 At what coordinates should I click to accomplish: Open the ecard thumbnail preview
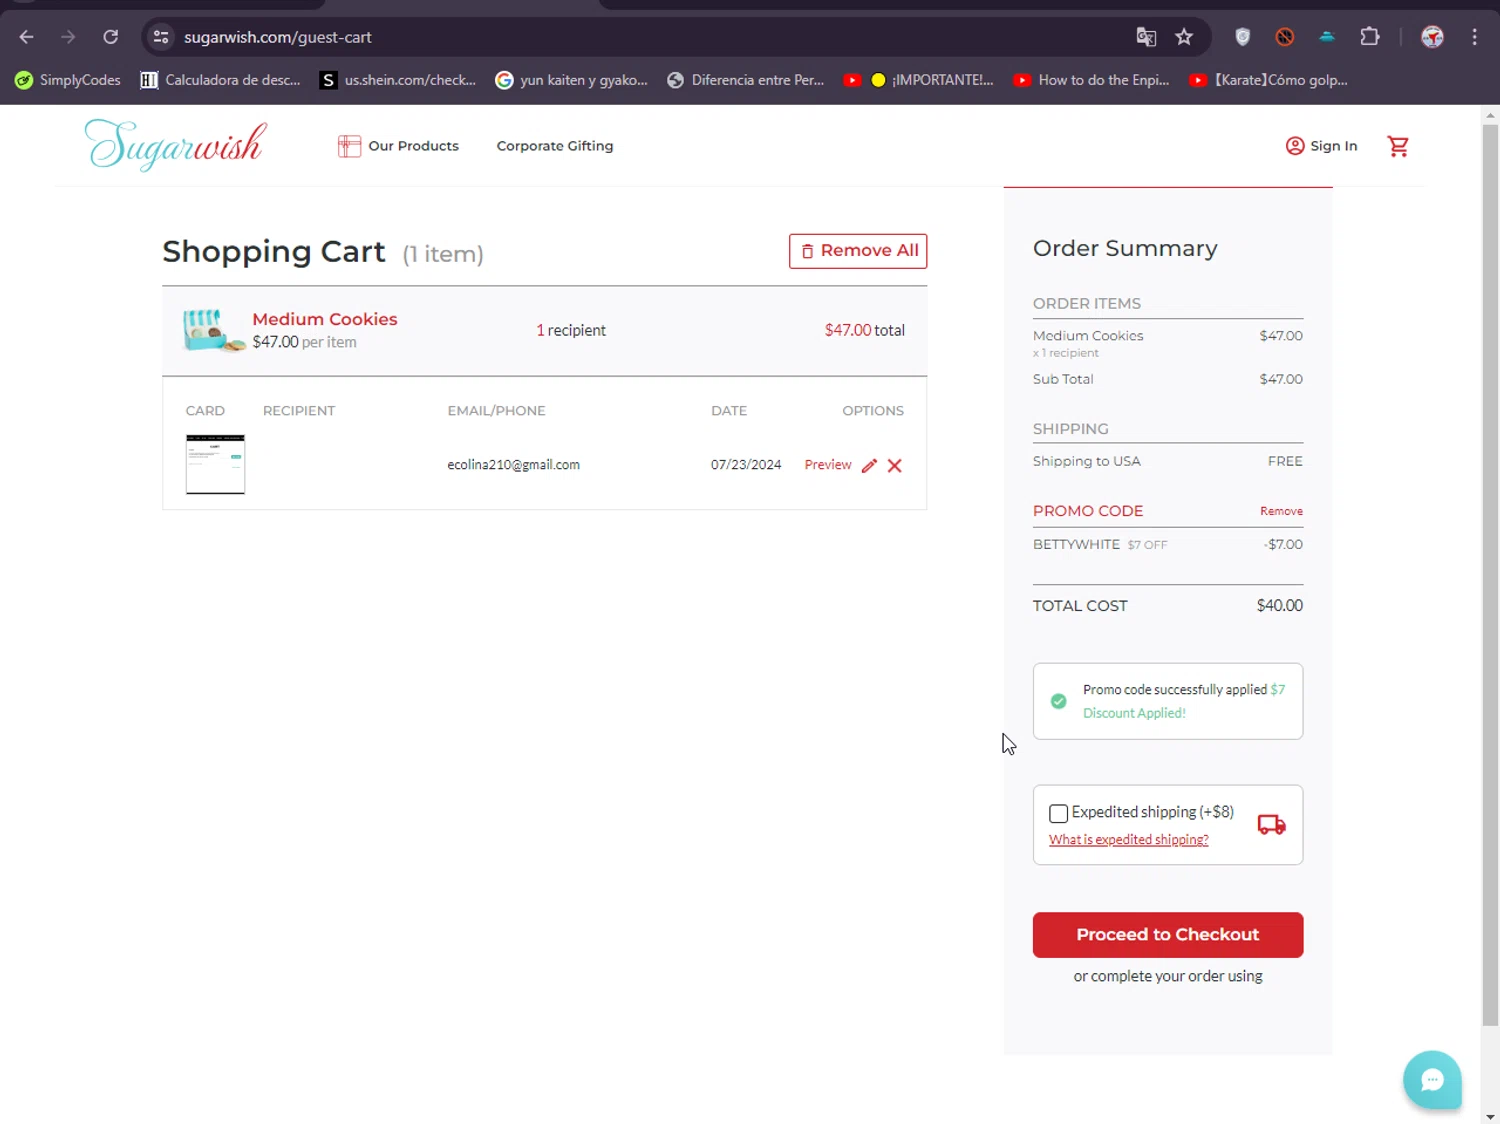215,464
